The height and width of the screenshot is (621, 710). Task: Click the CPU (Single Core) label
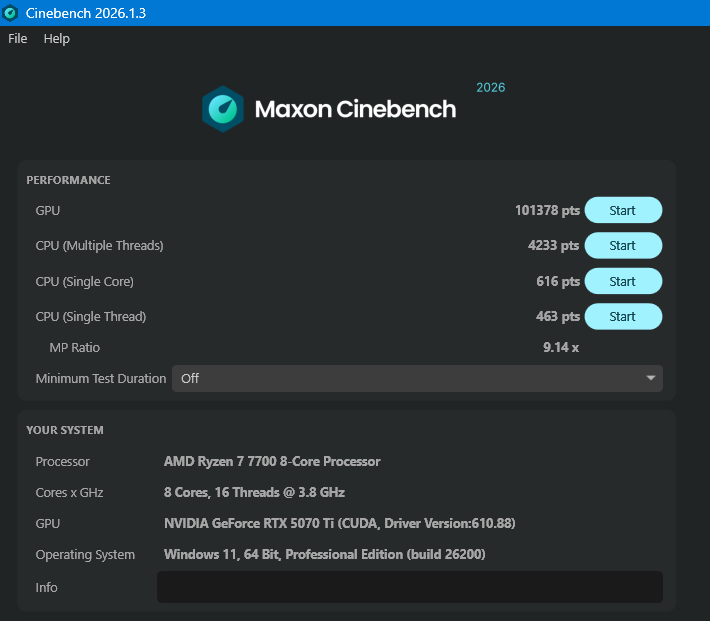[85, 281]
